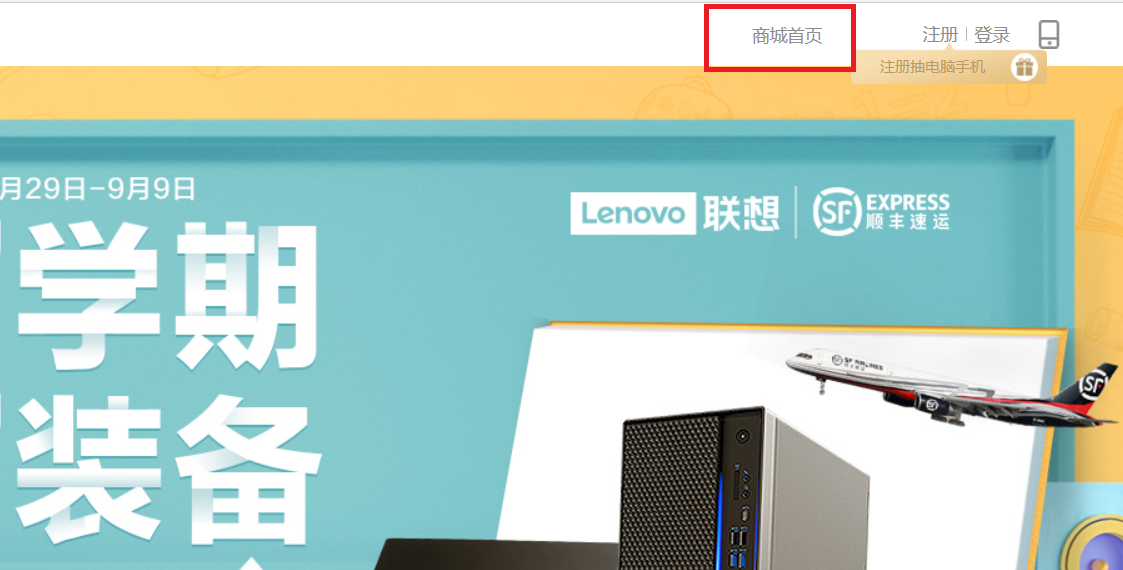
Task: Click the SF Express circular logo
Action: pyautogui.click(x=837, y=211)
